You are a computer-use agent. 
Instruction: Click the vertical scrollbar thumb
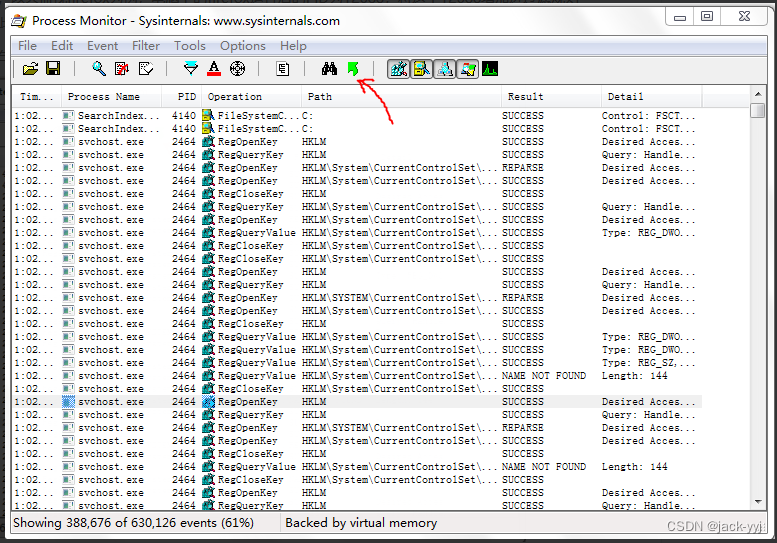pos(758,110)
